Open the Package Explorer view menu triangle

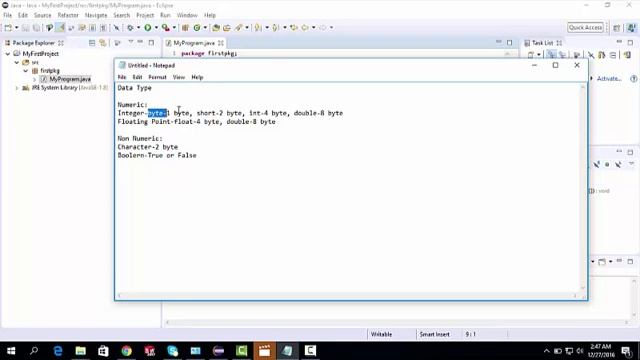(x=131, y=42)
